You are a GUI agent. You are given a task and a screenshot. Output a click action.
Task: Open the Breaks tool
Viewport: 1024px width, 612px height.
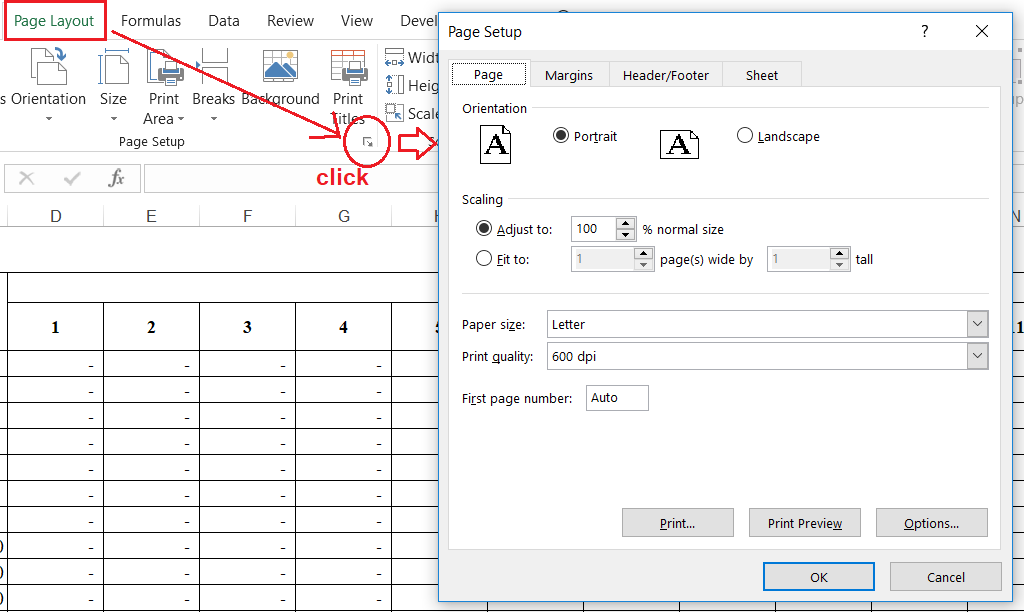[x=213, y=80]
